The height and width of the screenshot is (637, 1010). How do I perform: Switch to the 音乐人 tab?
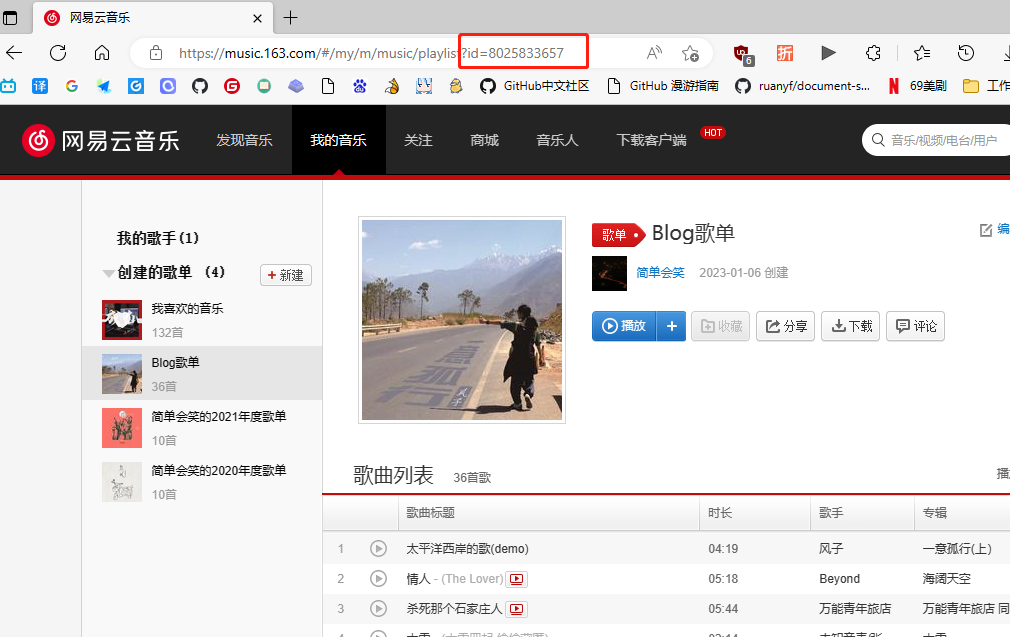557,140
